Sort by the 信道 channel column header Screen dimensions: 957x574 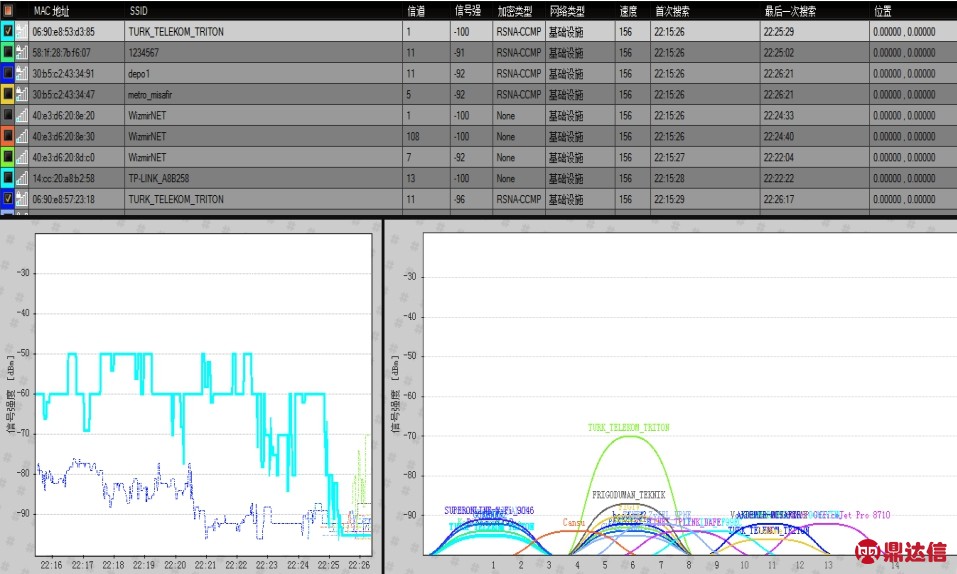tap(416, 11)
